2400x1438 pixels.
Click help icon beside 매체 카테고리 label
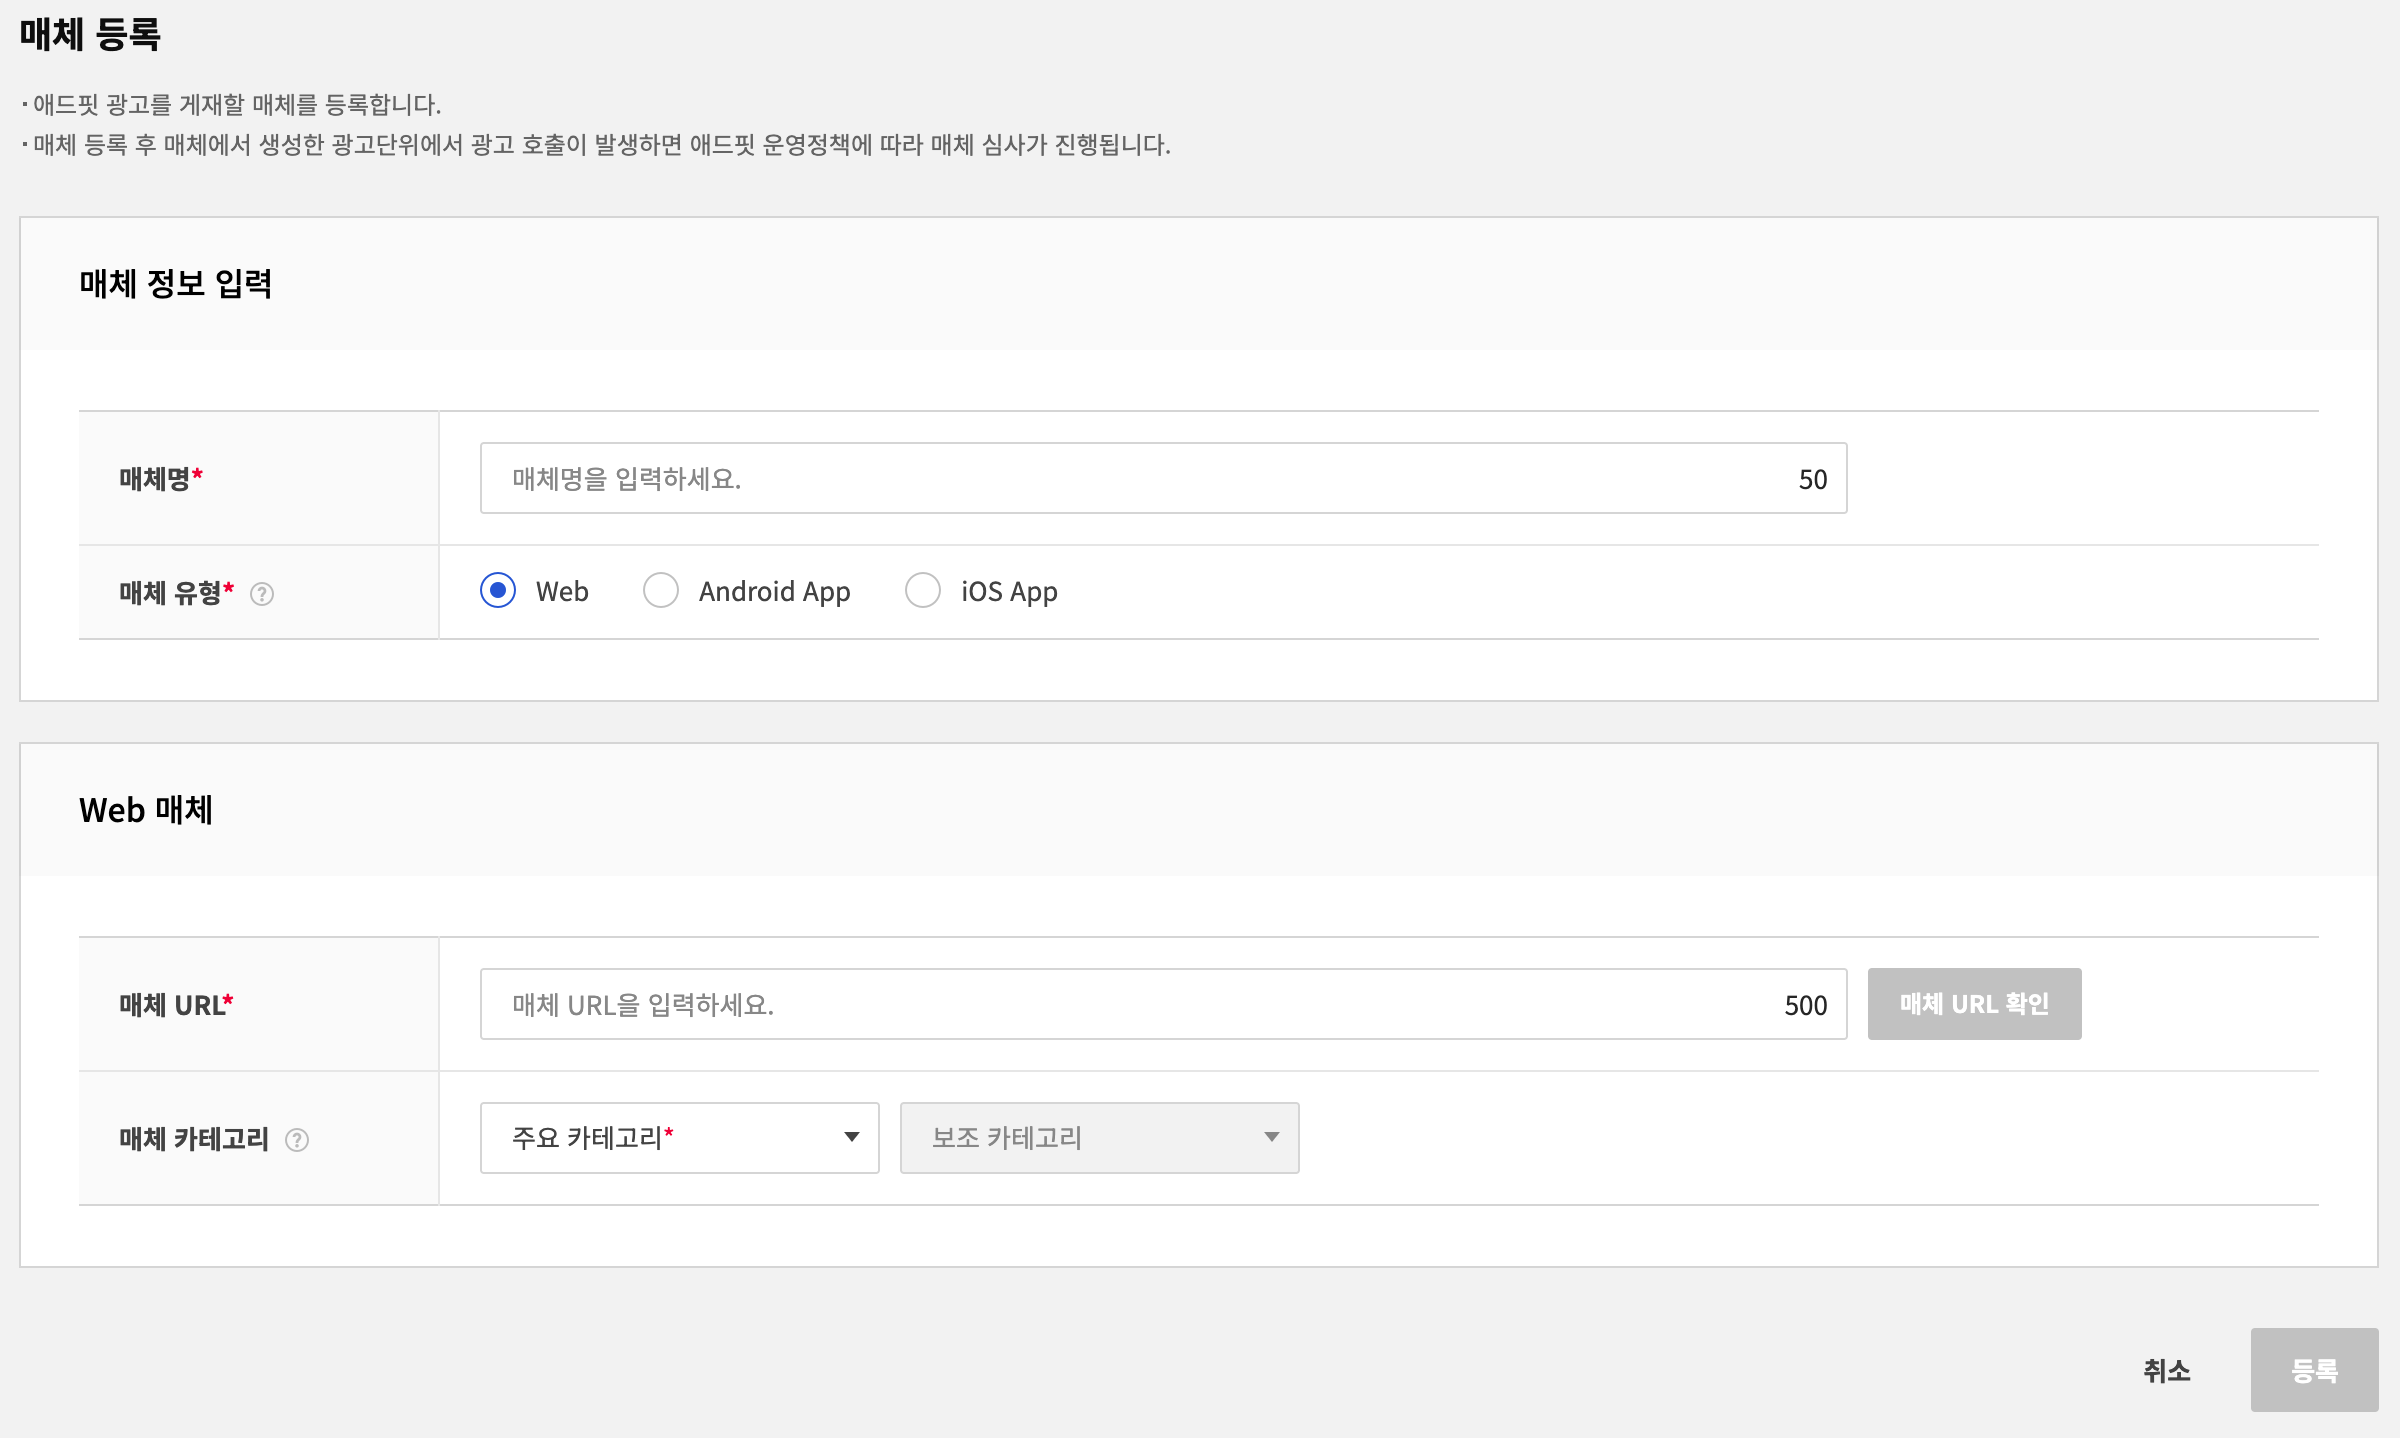297,1140
